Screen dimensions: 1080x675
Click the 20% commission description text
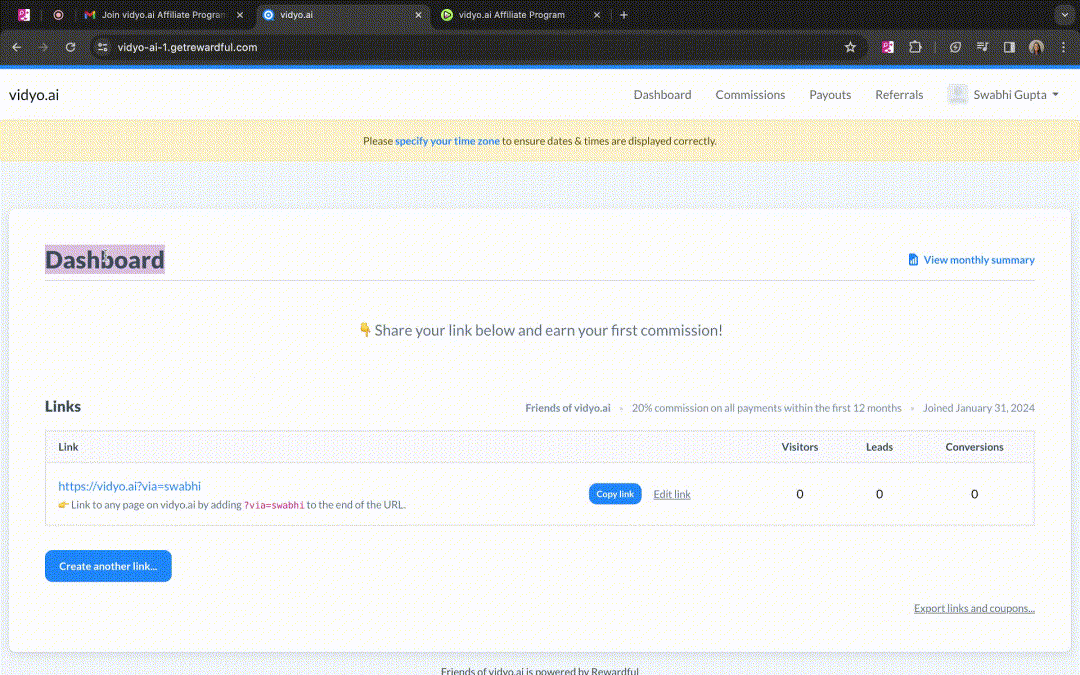point(767,408)
